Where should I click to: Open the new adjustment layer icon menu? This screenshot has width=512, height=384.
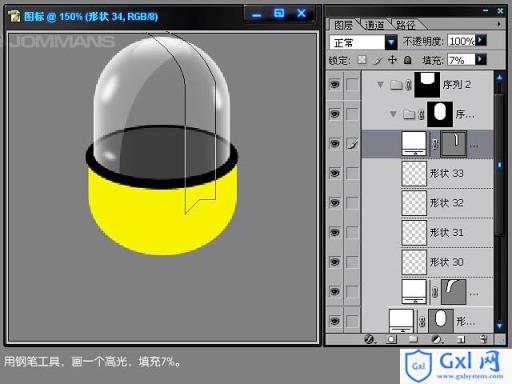437,339
